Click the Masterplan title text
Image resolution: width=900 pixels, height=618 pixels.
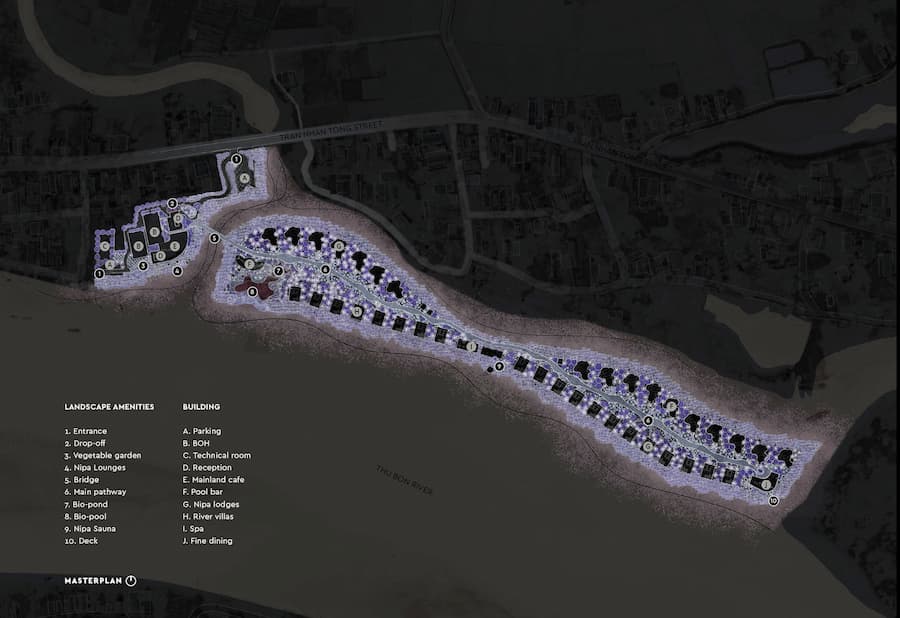93,581
